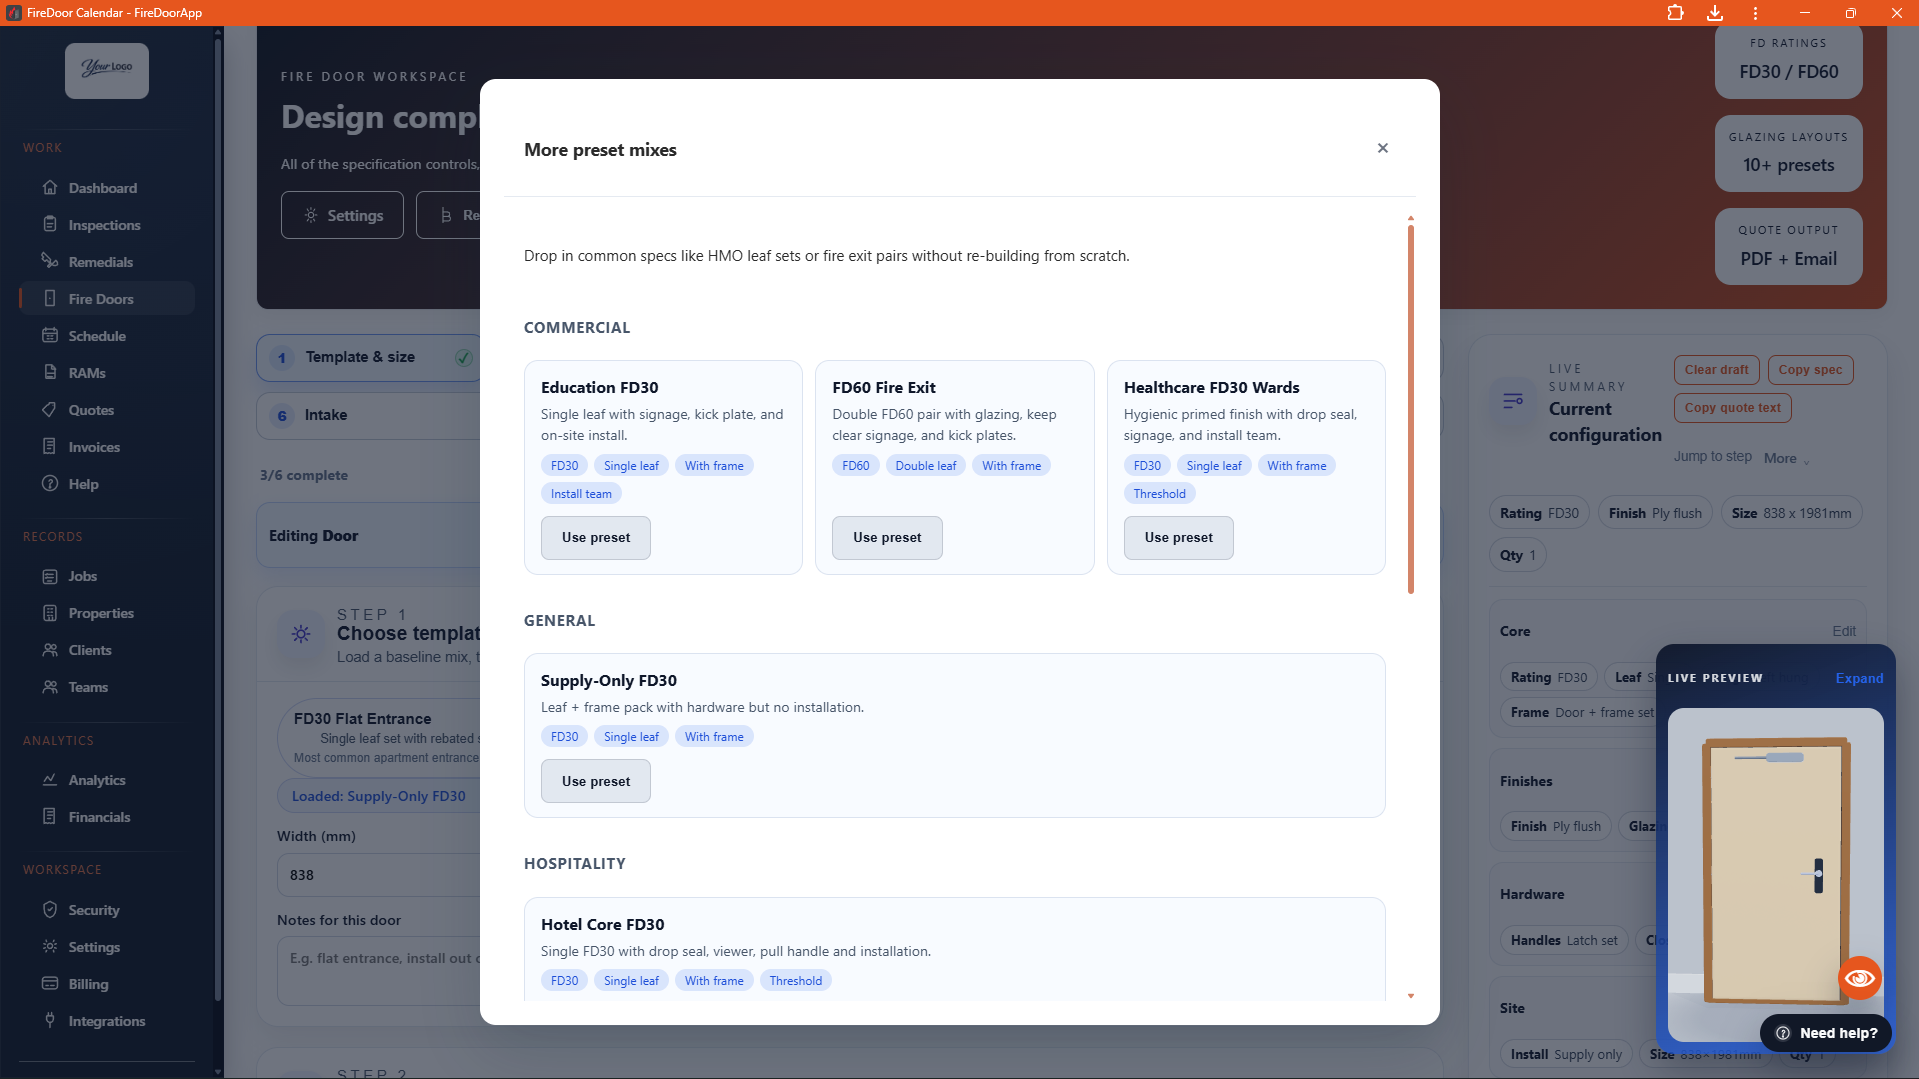This screenshot has width=1919, height=1079.
Task: Click the Integrations plug icon
Action: click(x=50, y=1020)
